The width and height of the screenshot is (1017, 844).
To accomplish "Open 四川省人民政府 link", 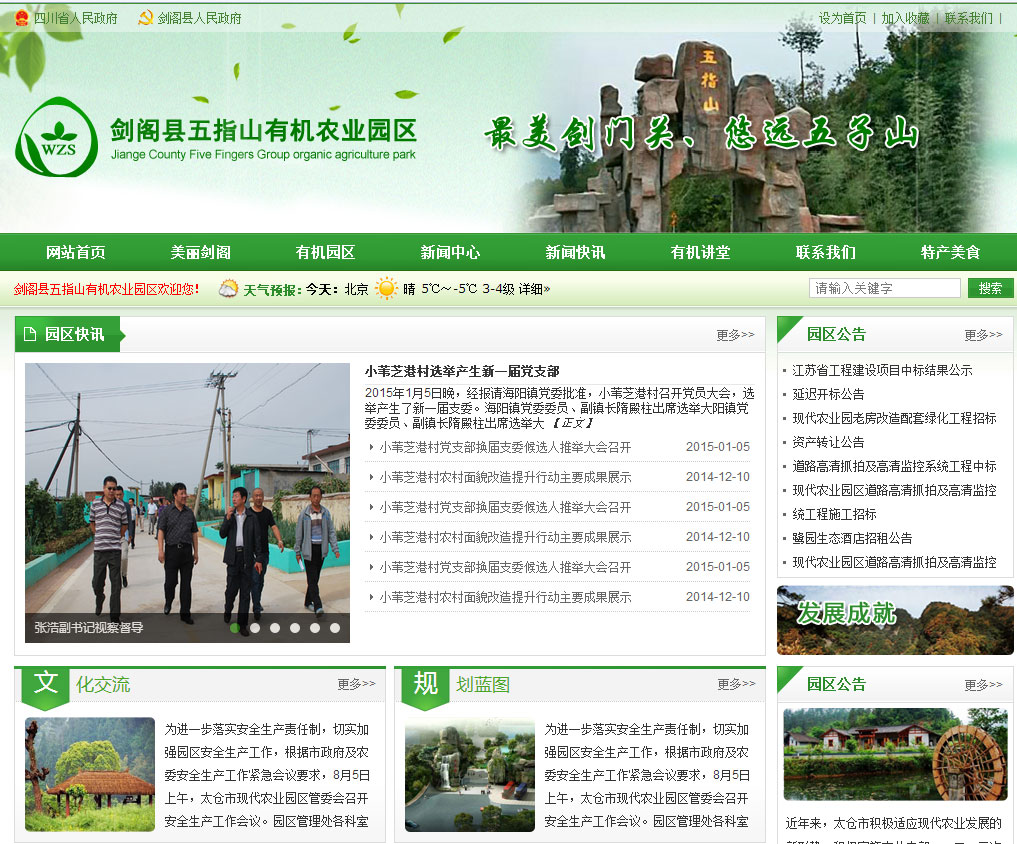I will click(75, 18).
